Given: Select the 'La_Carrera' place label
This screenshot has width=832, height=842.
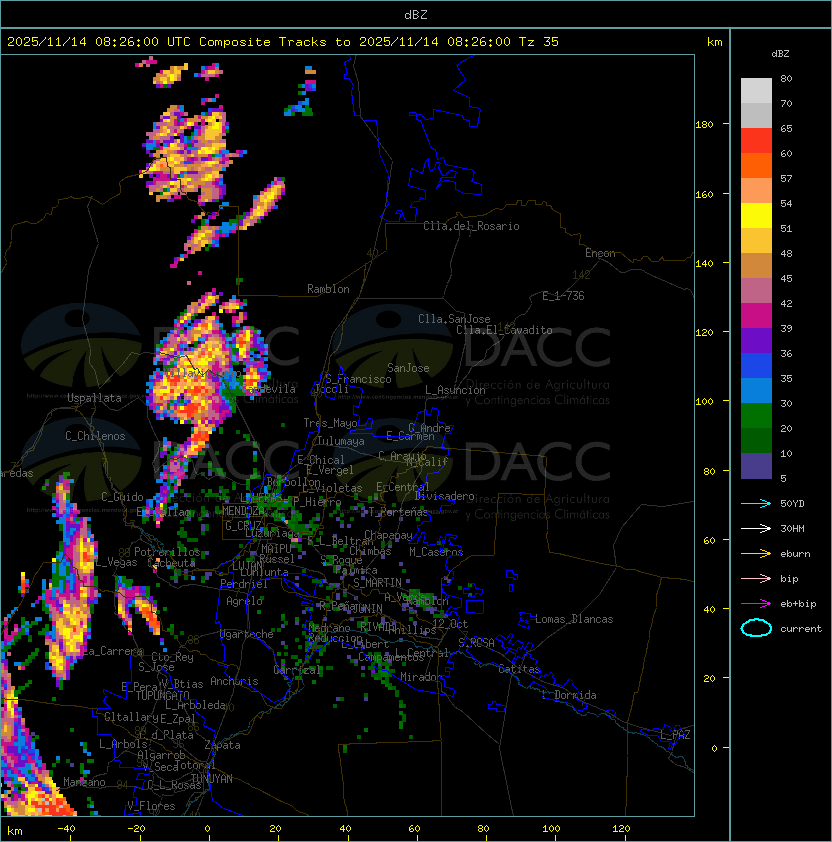Looking at the screenshot, I should [113, 651].
